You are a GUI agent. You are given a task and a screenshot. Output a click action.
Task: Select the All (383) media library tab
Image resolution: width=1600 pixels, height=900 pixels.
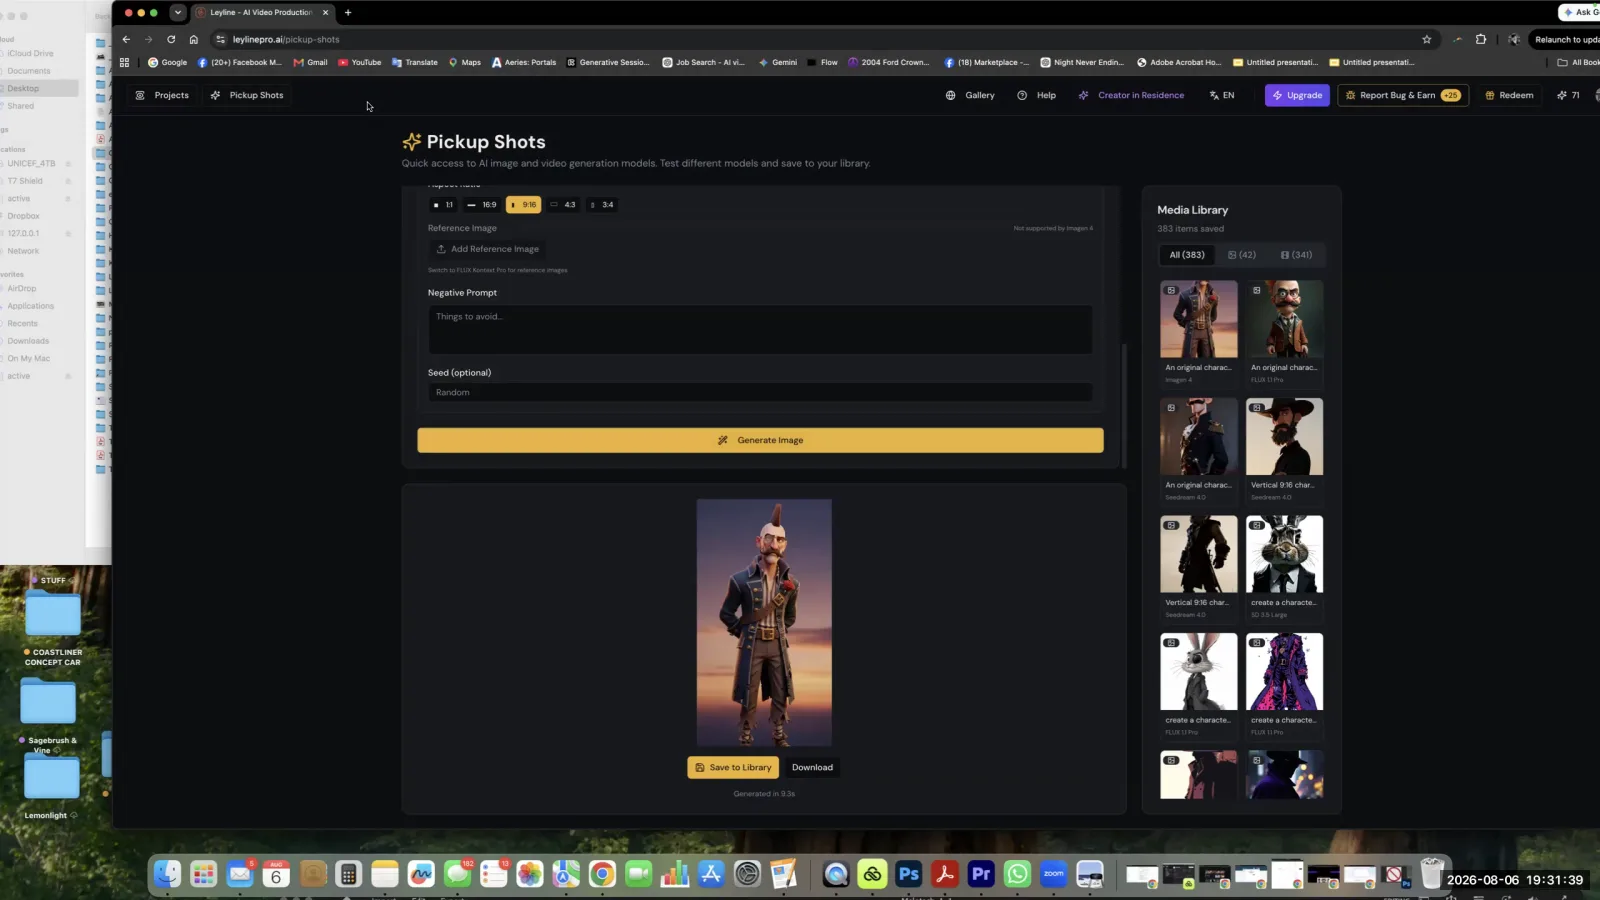pyautogui.click(x=1187, y=255)
